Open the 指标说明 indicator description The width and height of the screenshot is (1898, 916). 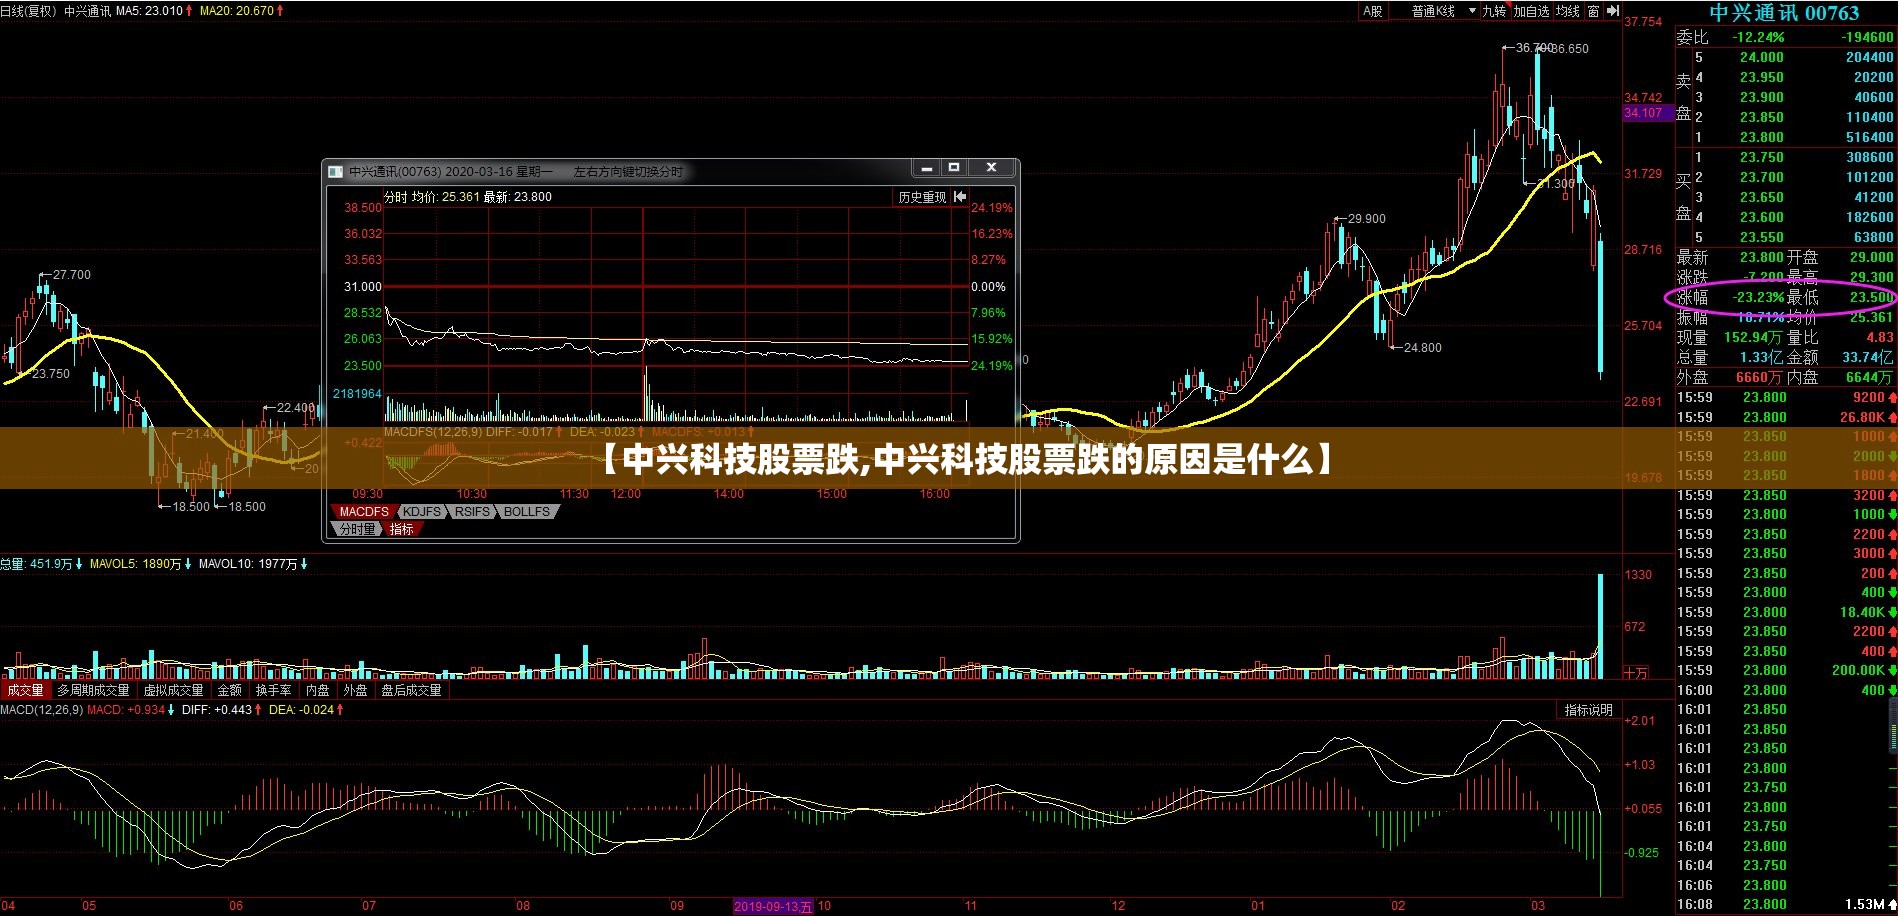[x=1589, y=710]
